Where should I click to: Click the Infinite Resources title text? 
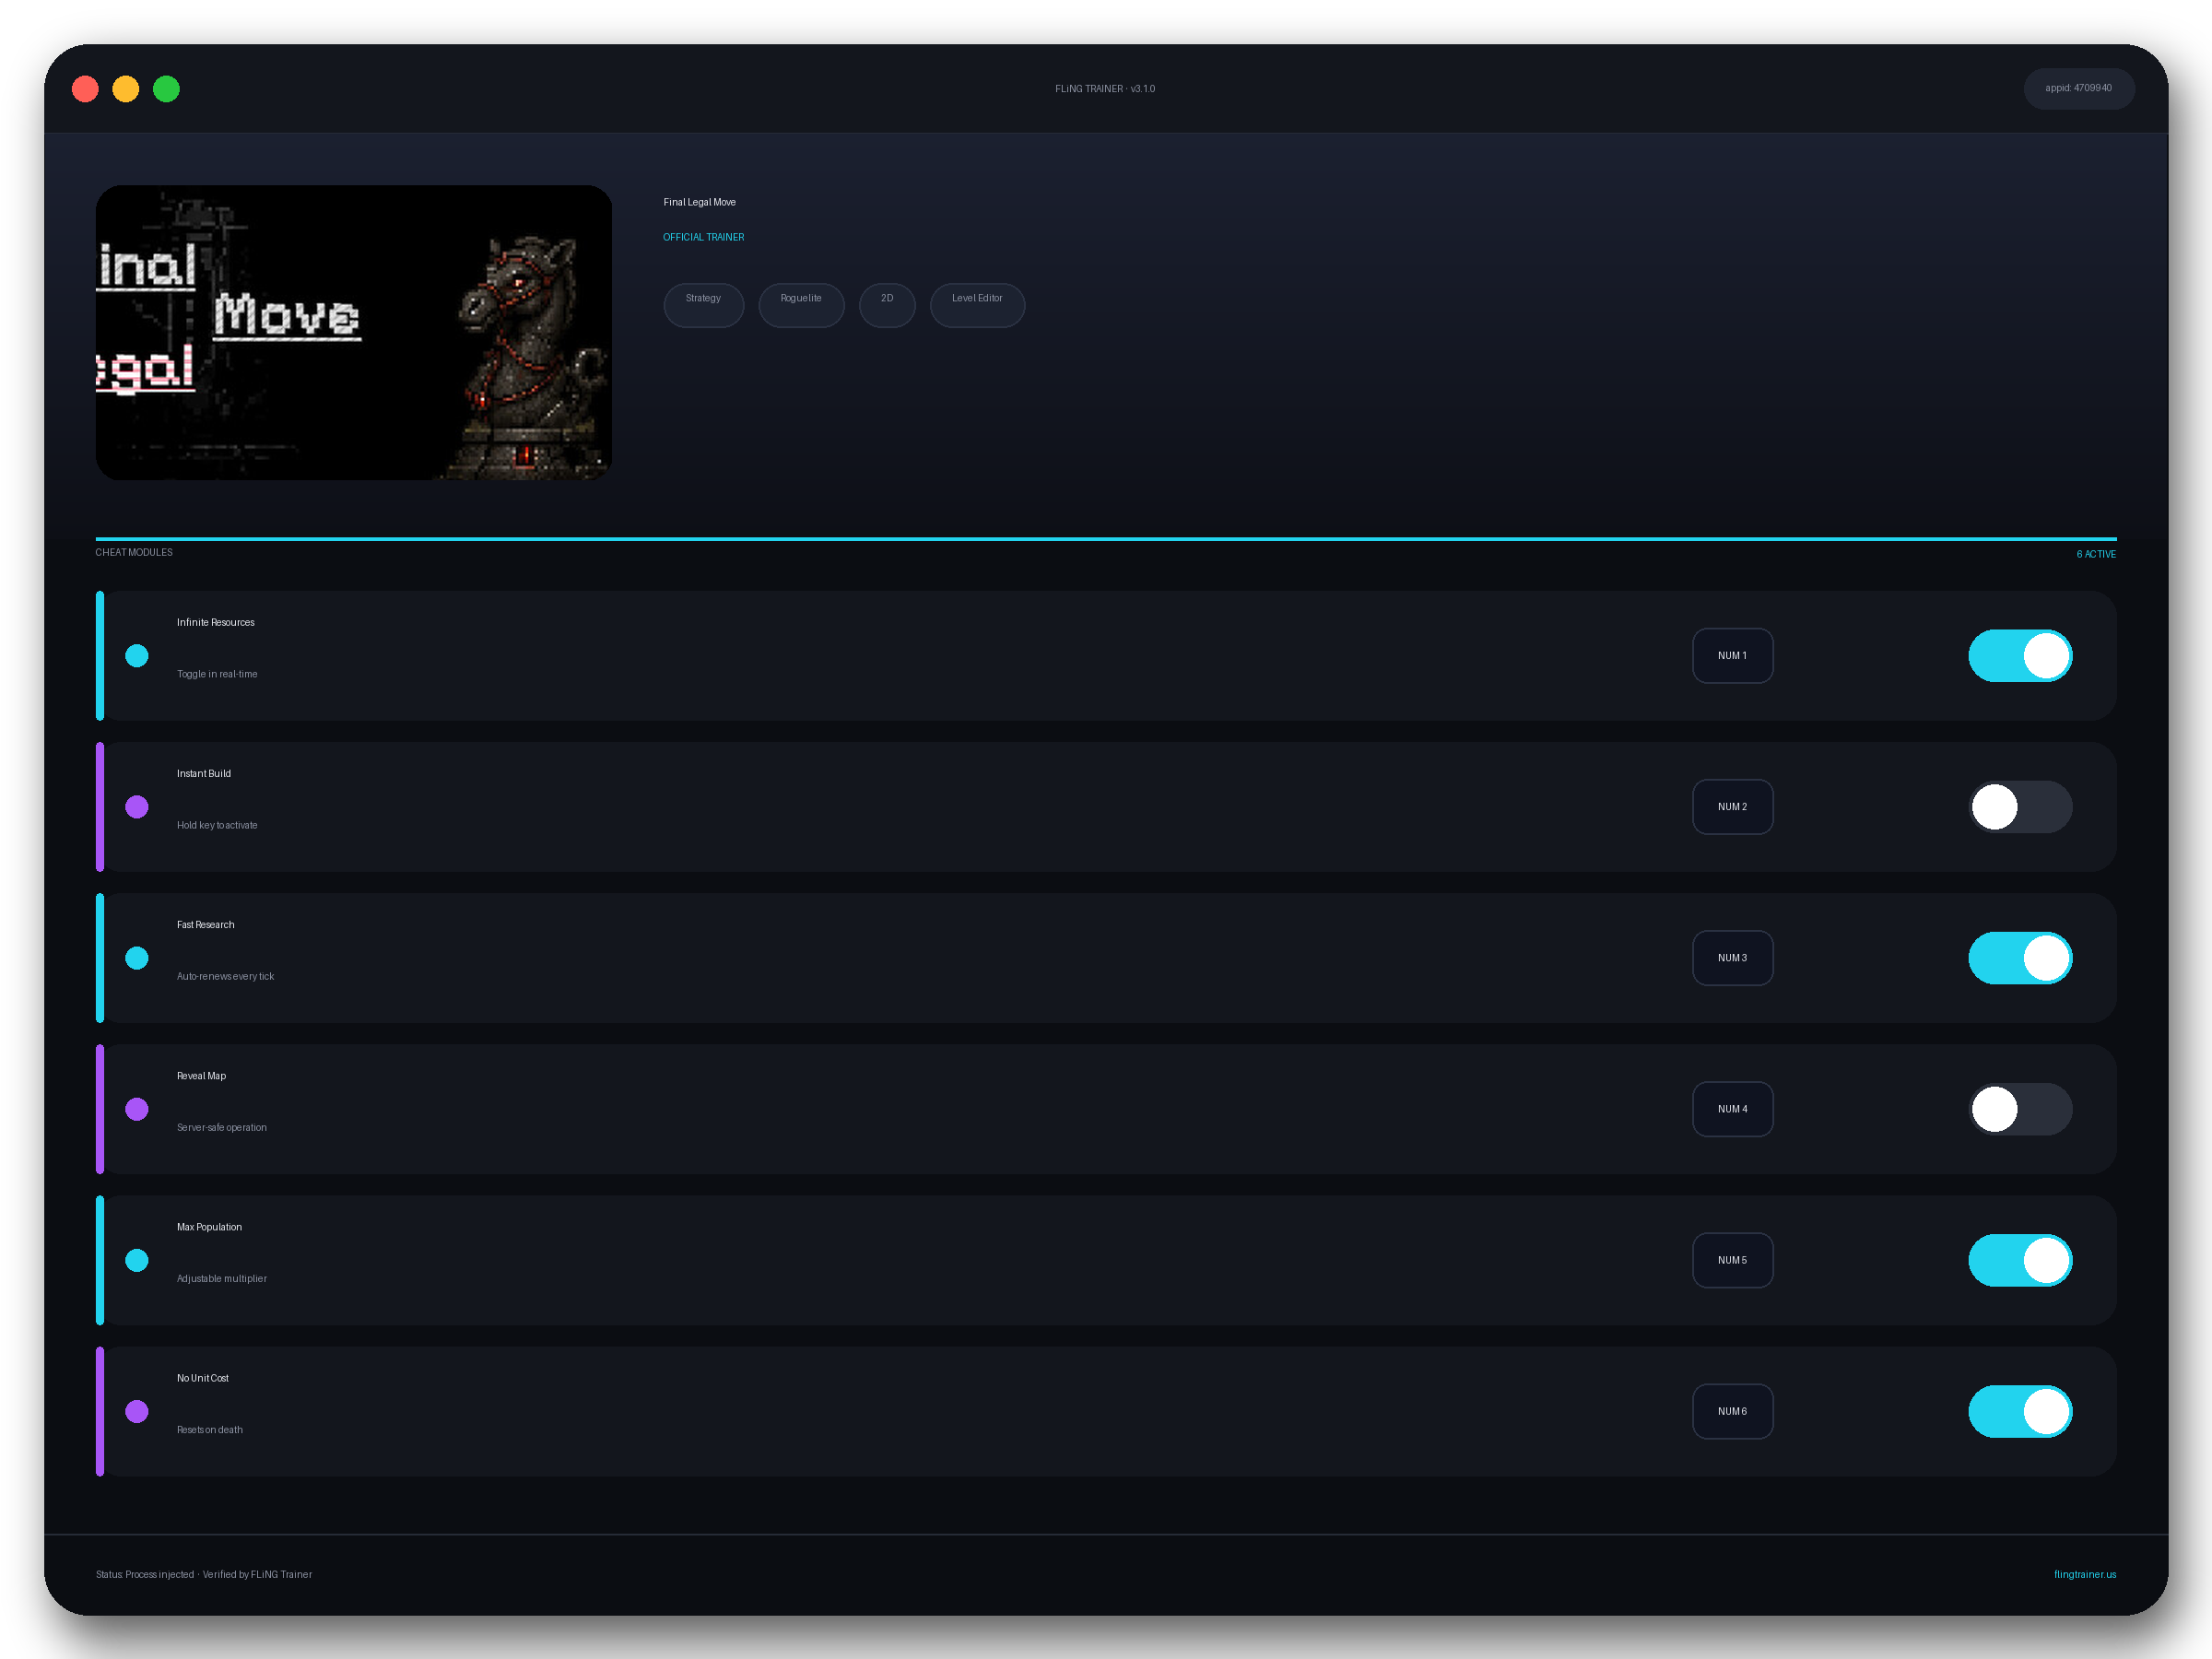(215, 622)
